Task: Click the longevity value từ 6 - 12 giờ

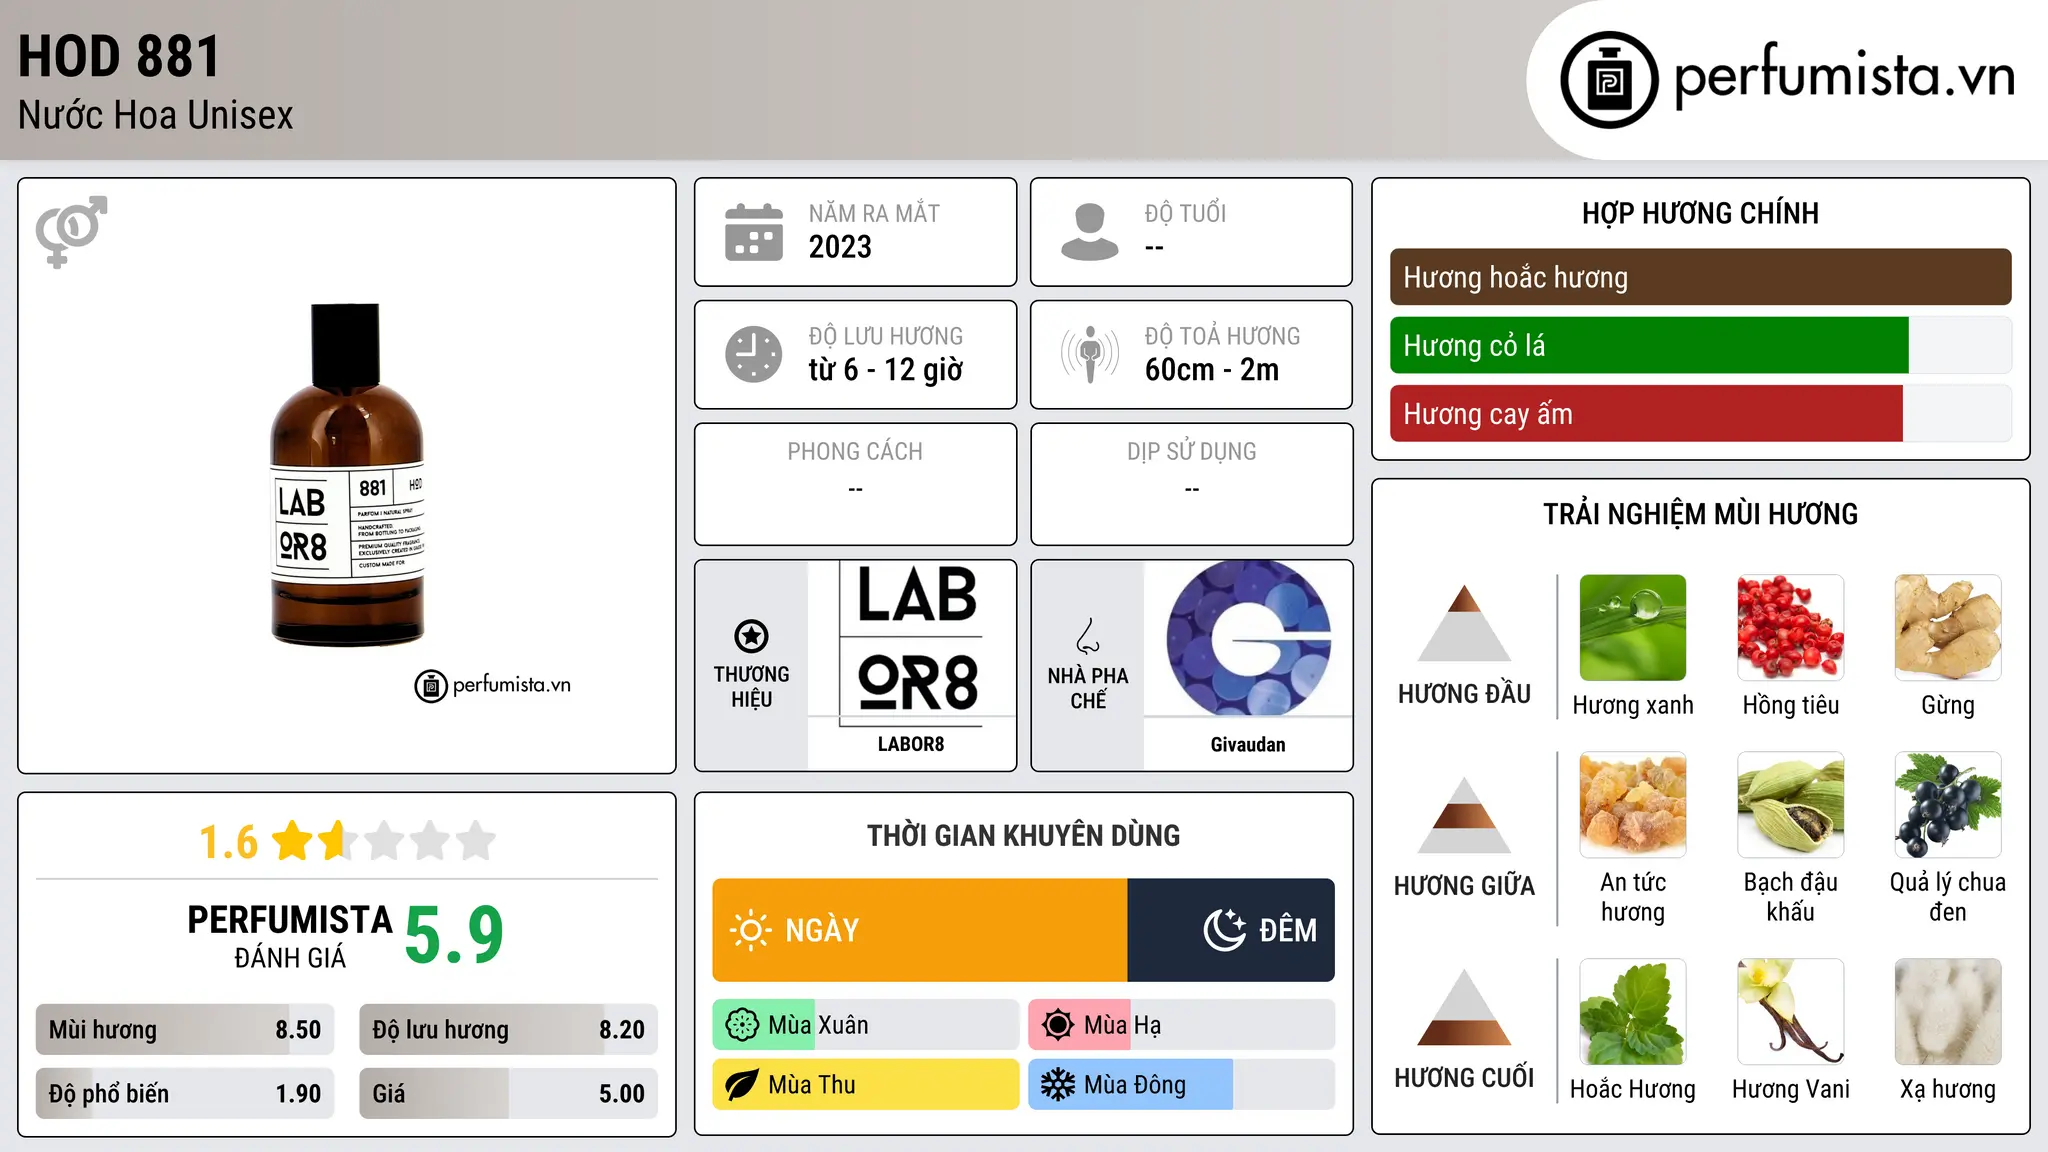Action: point(886,370)
